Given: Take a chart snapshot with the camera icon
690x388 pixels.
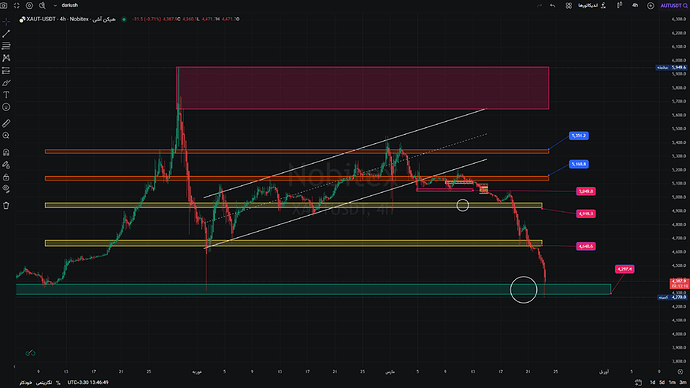Looking at the screenshot, I should coord(4,5).
